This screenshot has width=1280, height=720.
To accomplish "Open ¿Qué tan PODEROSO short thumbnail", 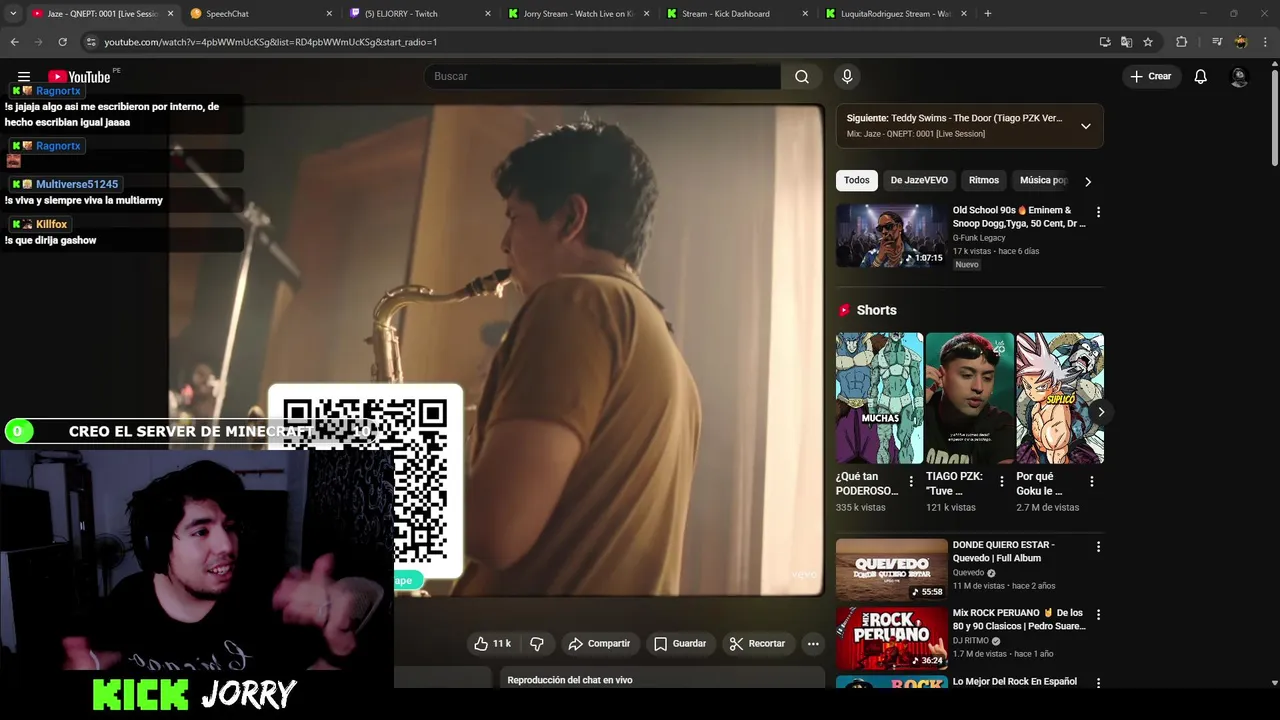I will tap(879, 398).
